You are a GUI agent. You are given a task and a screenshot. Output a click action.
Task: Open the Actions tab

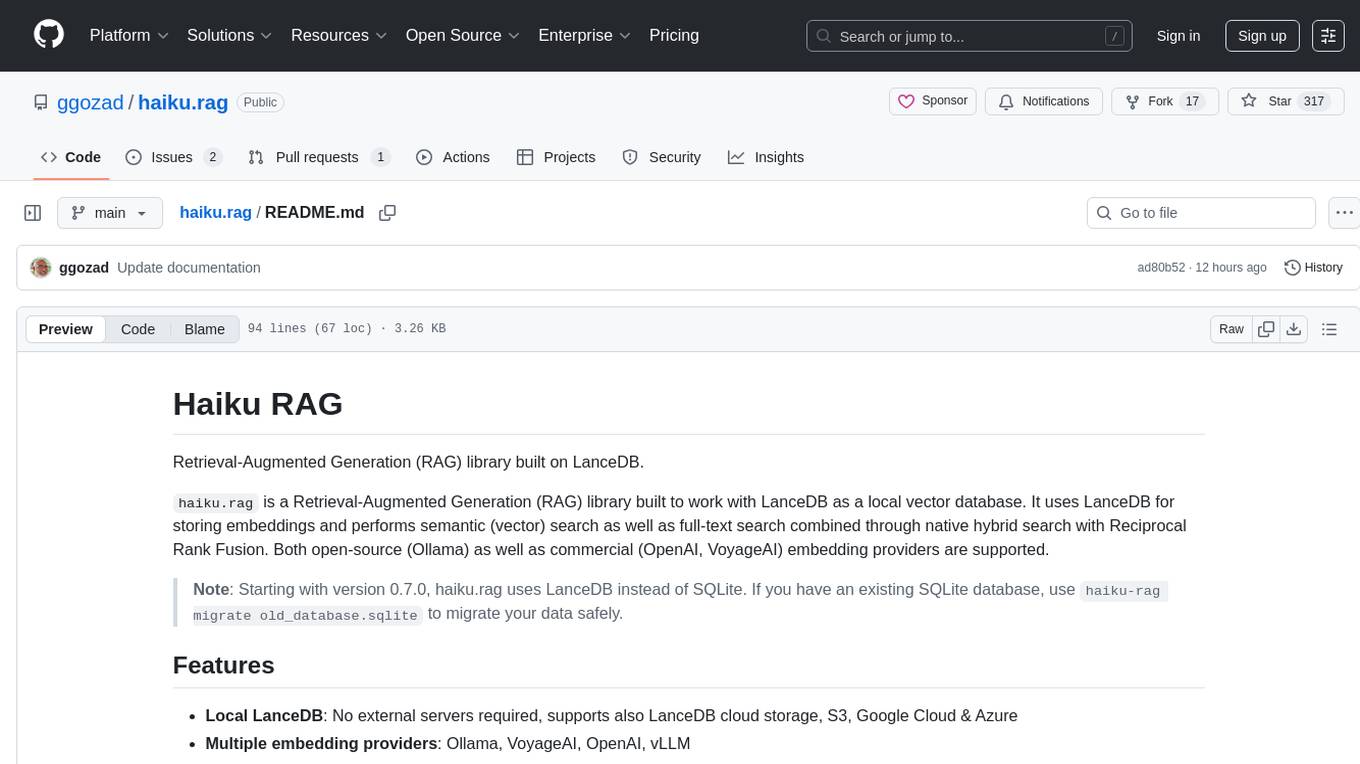click(x=453, y=157)
